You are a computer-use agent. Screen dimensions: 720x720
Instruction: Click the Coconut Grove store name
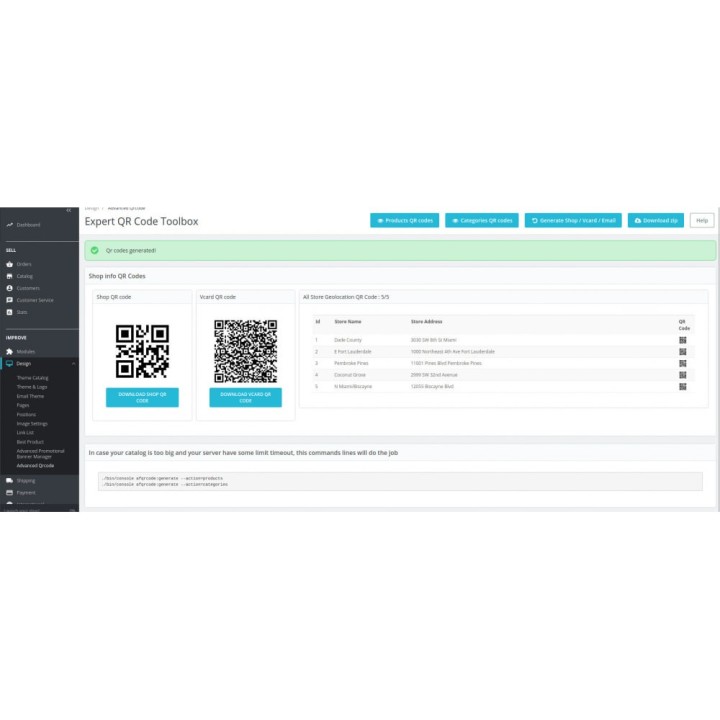pyautogui.click(x=350, y=375)
